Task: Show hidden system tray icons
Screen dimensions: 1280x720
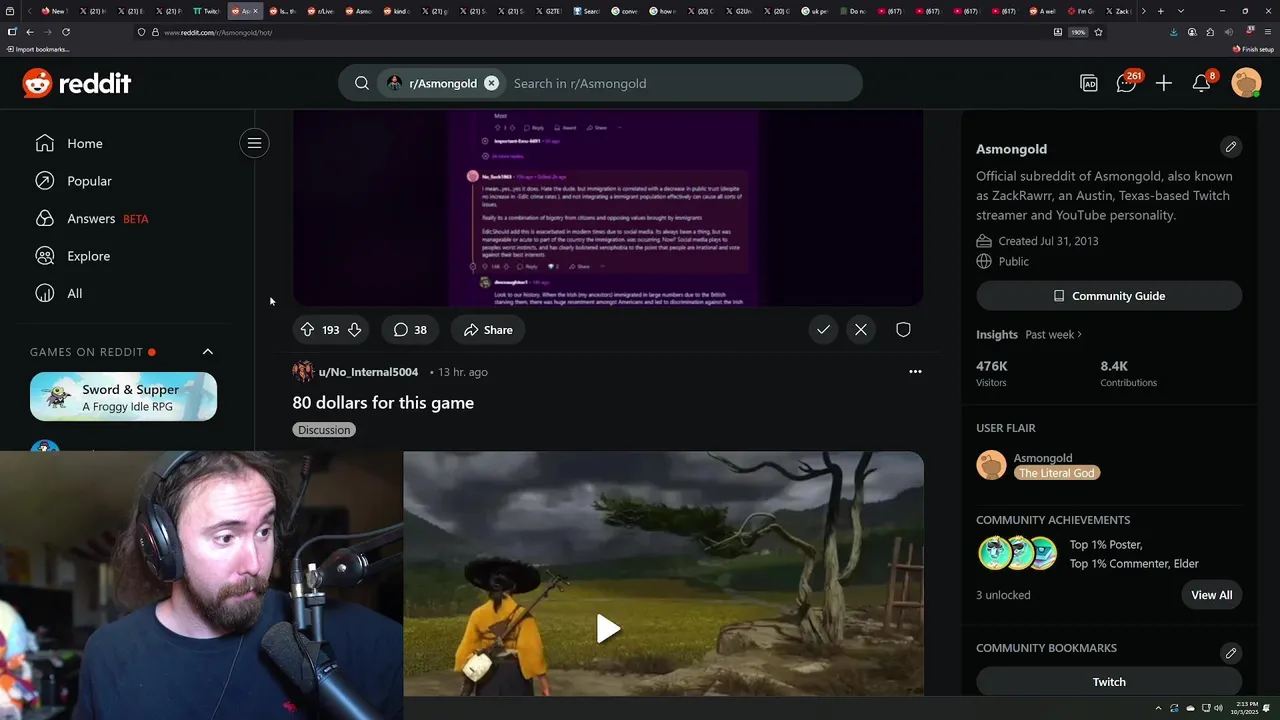Action: [x=1159, y=708]
